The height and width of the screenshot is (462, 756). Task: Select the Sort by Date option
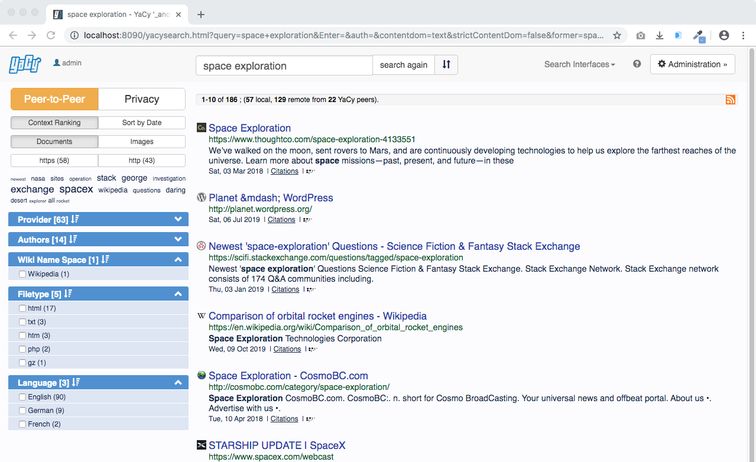tap(141, 123)
